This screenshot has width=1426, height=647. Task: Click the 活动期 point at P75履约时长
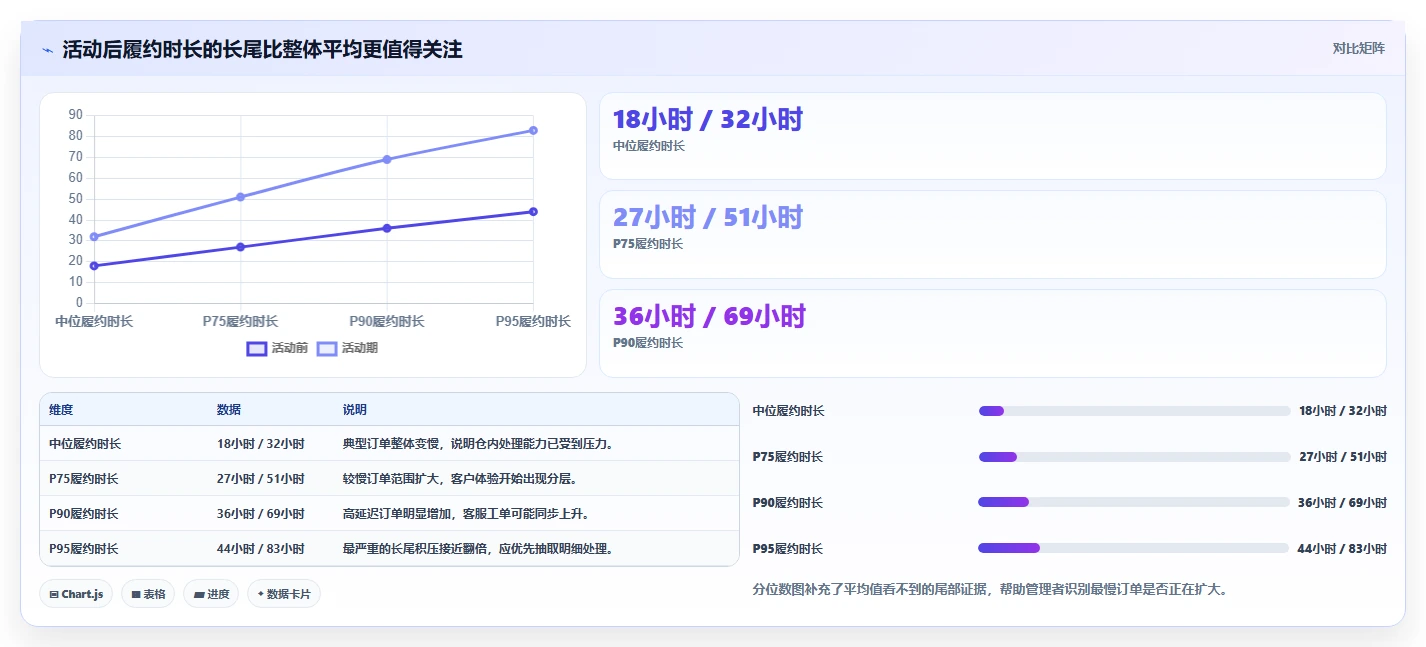coord(240,197)
